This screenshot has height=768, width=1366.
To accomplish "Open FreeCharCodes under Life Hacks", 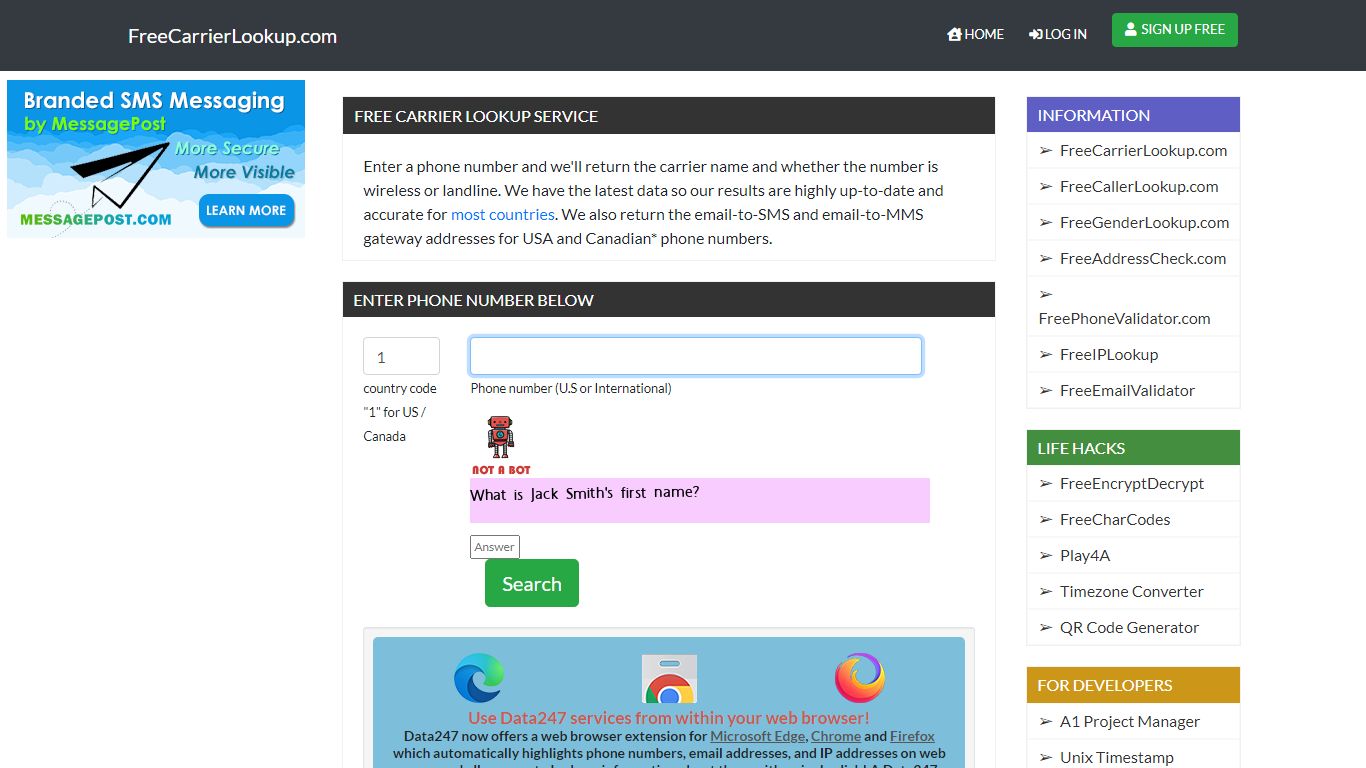I will [x=1115, y=520].
